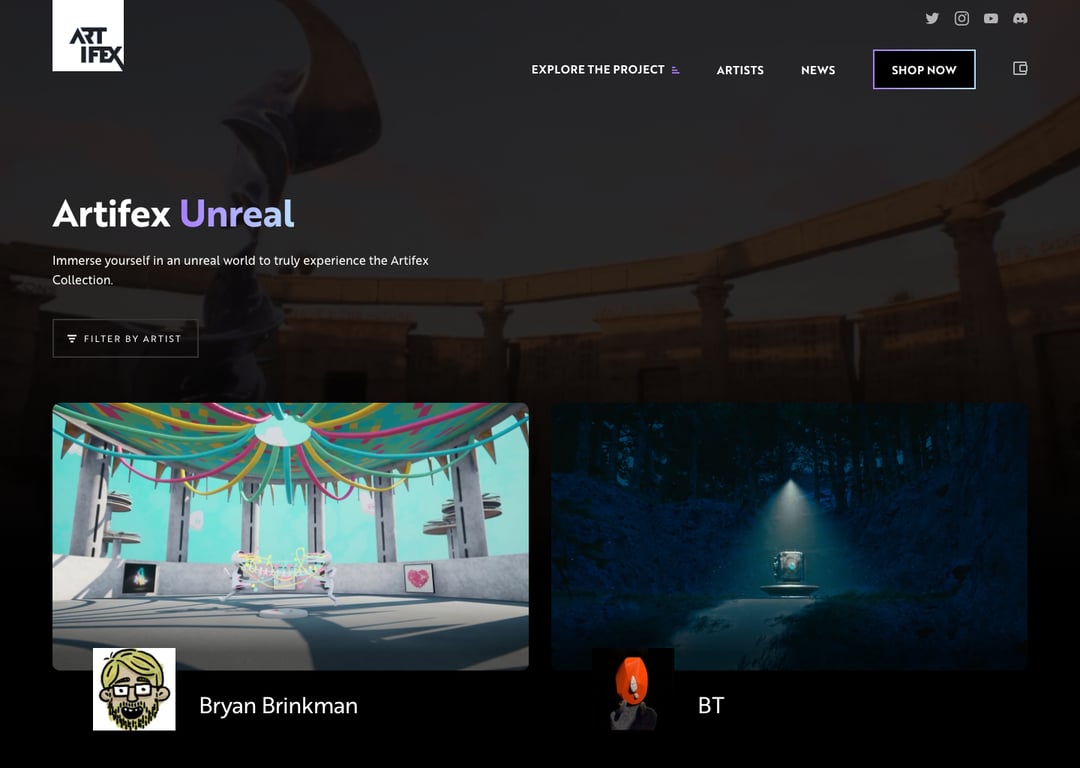
Task: Open BT's dark forest scene
Action: click(789, 536)
